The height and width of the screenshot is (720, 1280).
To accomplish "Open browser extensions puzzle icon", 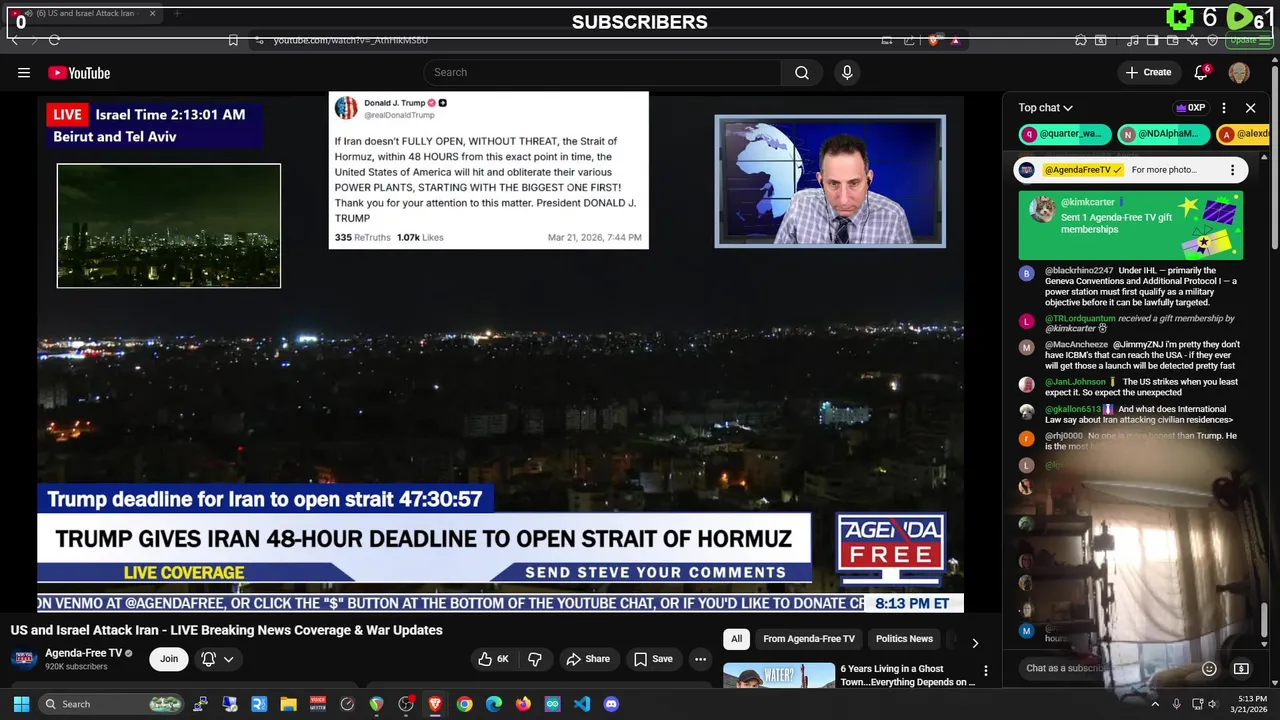I will [1081, 40].
